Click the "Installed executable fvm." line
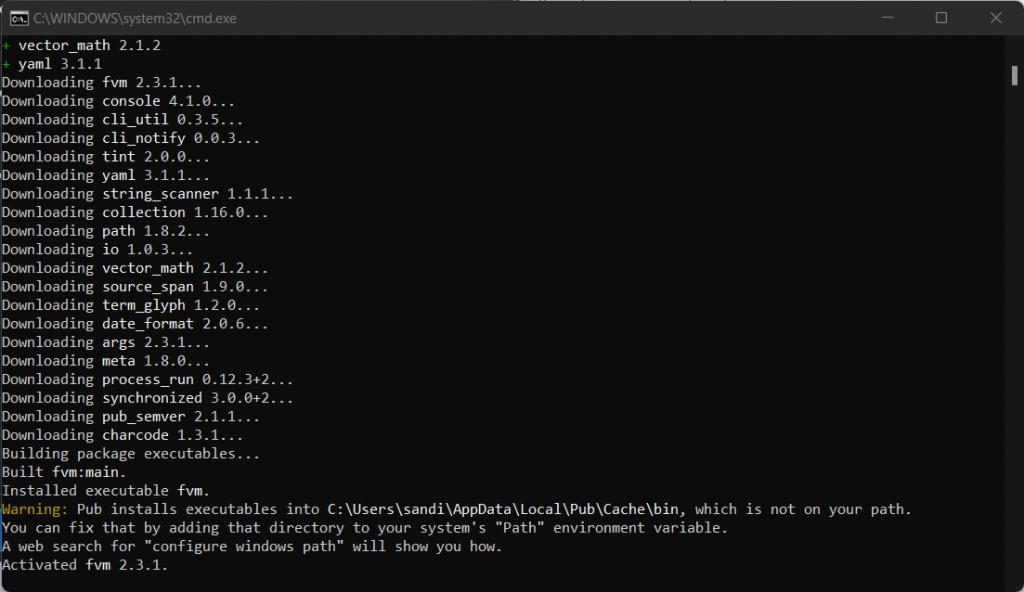 pyautogui.click(x=106, y=490)
